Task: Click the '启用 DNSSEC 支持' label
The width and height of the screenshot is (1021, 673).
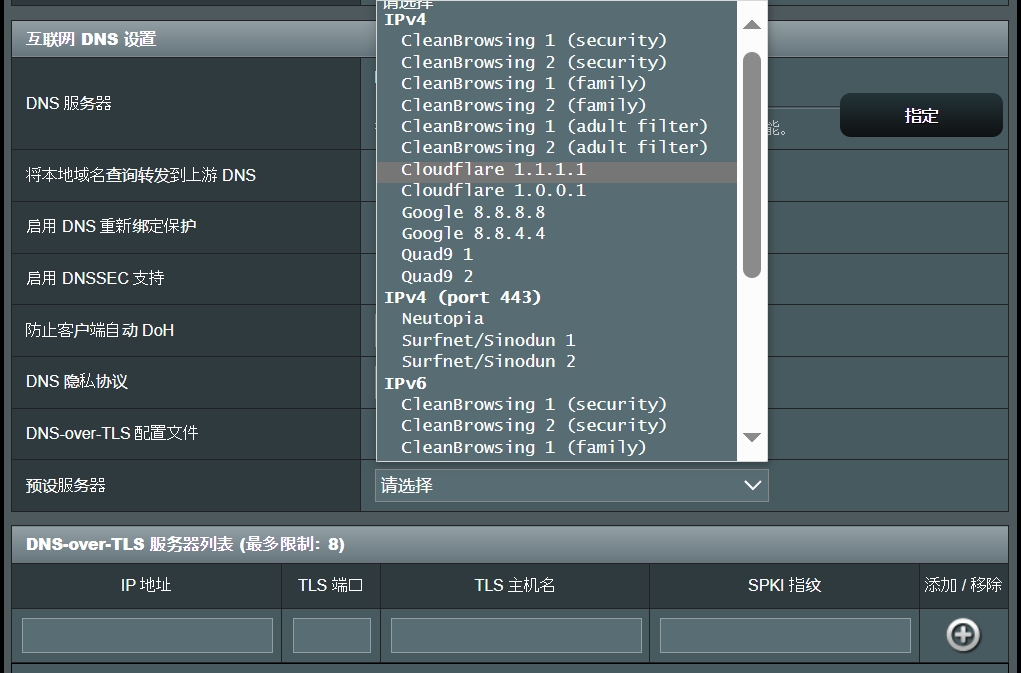Action: click(x=95, y=279)
